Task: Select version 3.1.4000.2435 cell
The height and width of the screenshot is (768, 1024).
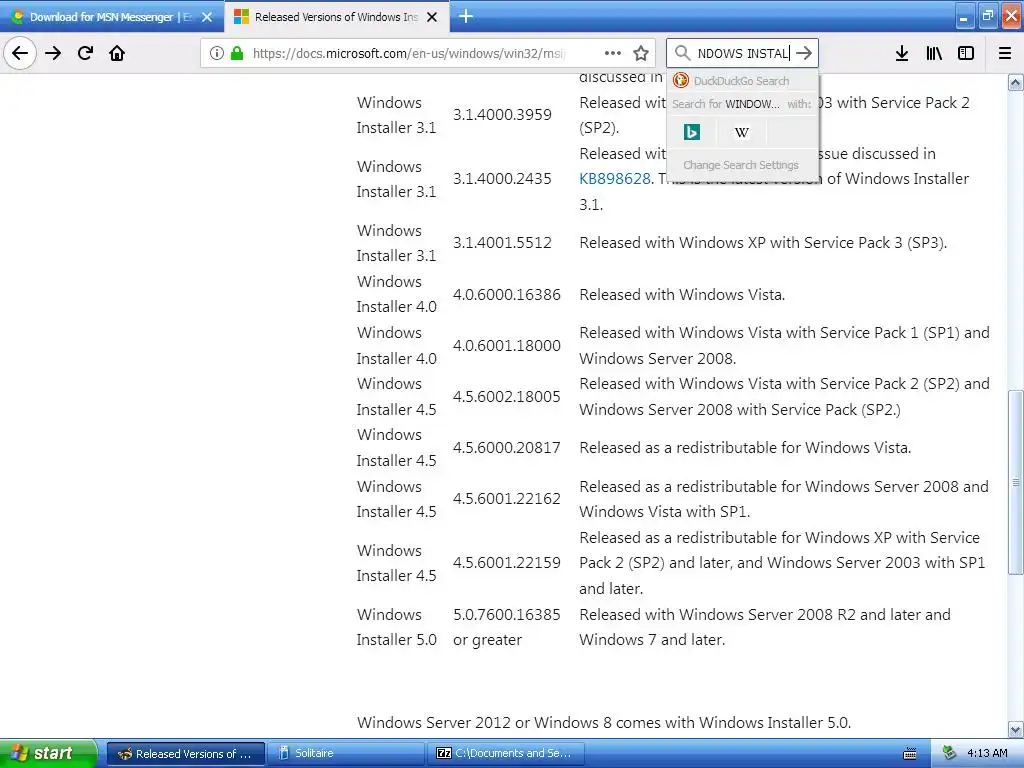Action: click(502, 178)
